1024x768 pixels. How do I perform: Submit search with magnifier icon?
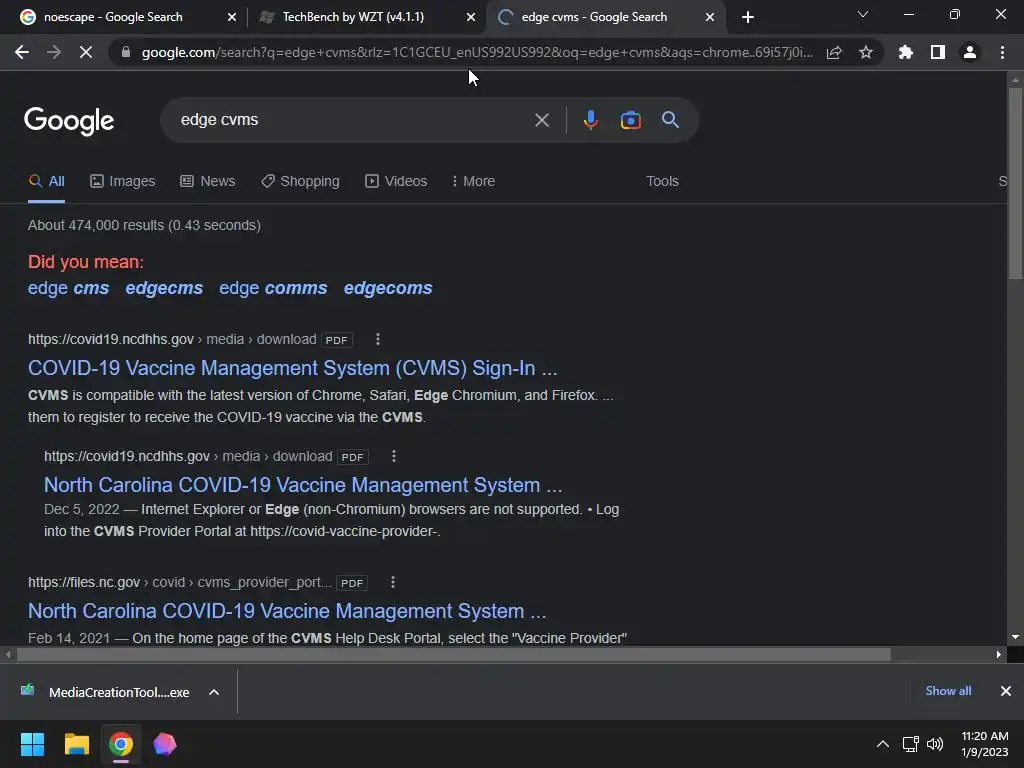click(670, 120)
